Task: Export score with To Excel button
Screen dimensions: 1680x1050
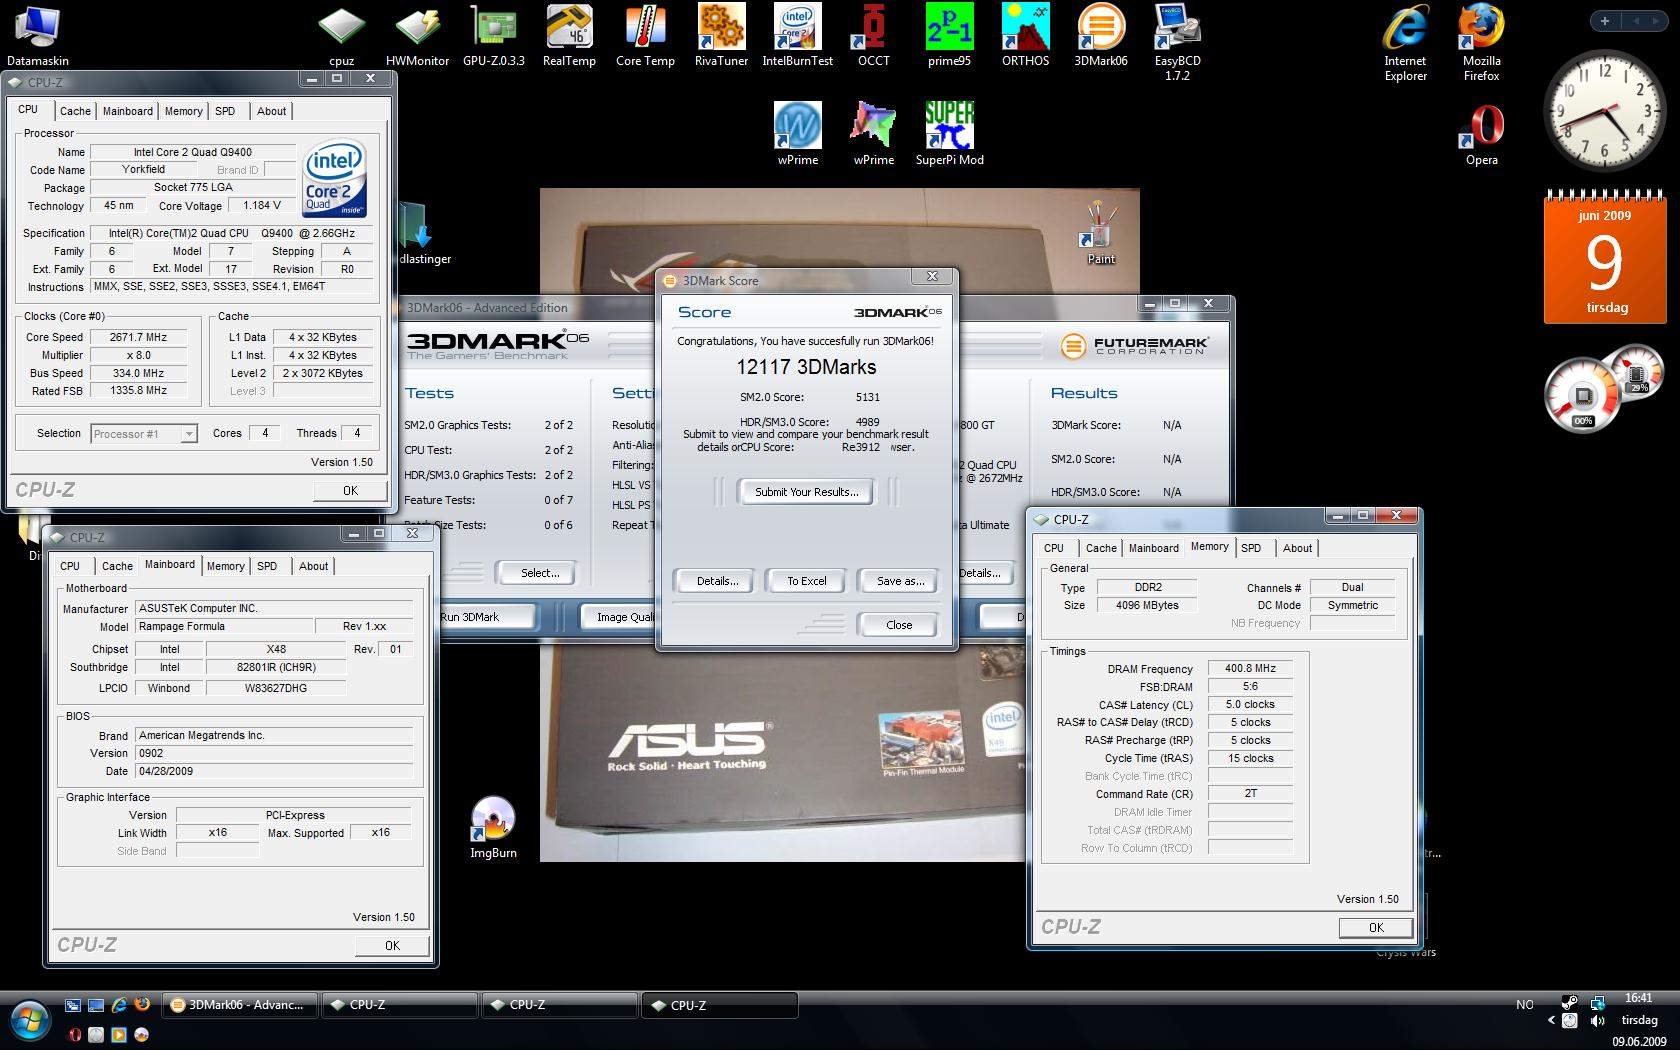Action: point(806,581)
